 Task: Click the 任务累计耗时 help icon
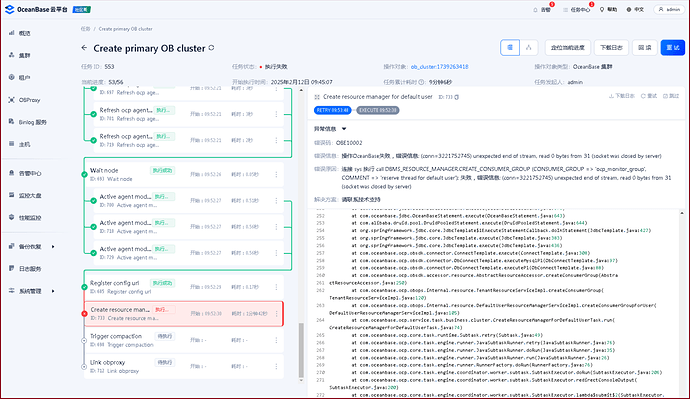422,82
